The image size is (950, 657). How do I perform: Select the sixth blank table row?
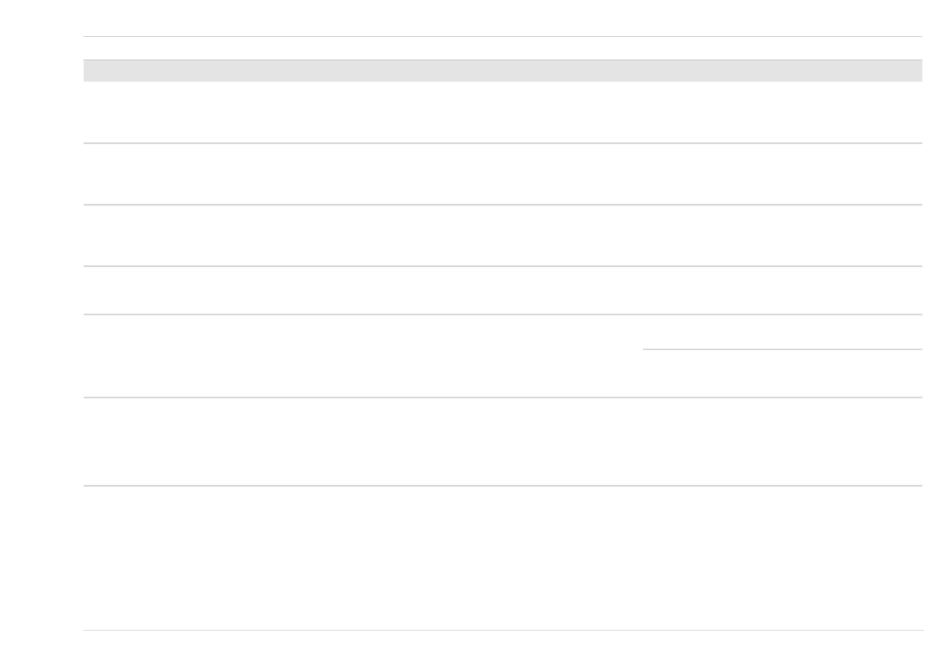click(x=502, y=441)
